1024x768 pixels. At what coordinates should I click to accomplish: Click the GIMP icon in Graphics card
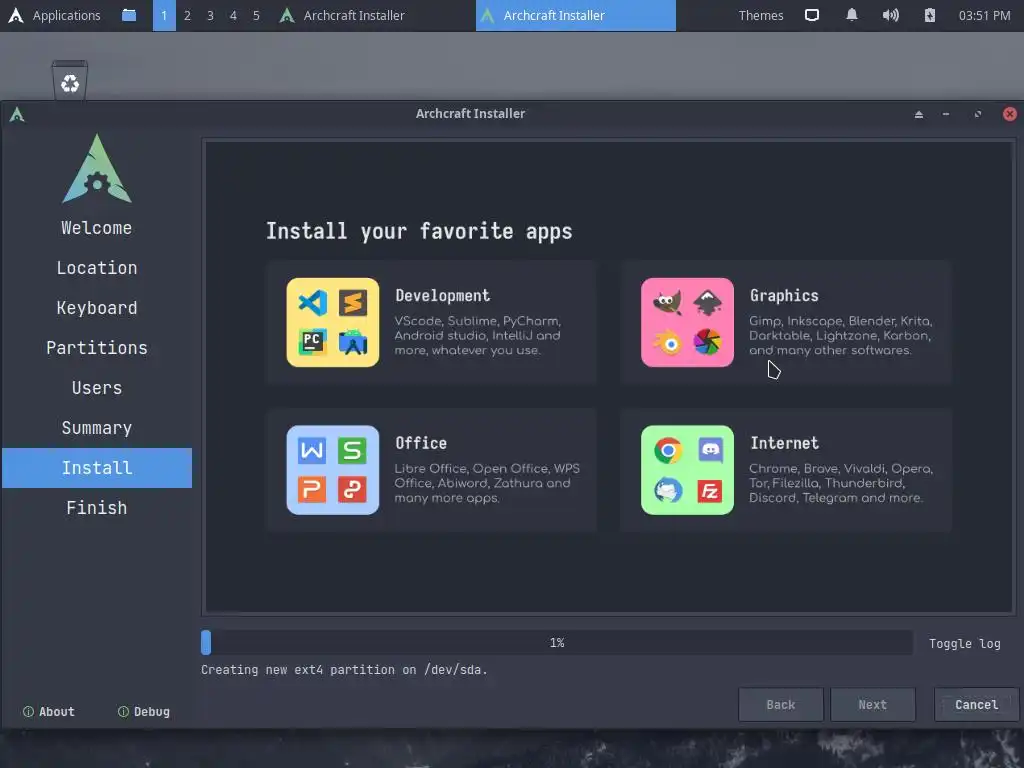click(x=667, y=303)
